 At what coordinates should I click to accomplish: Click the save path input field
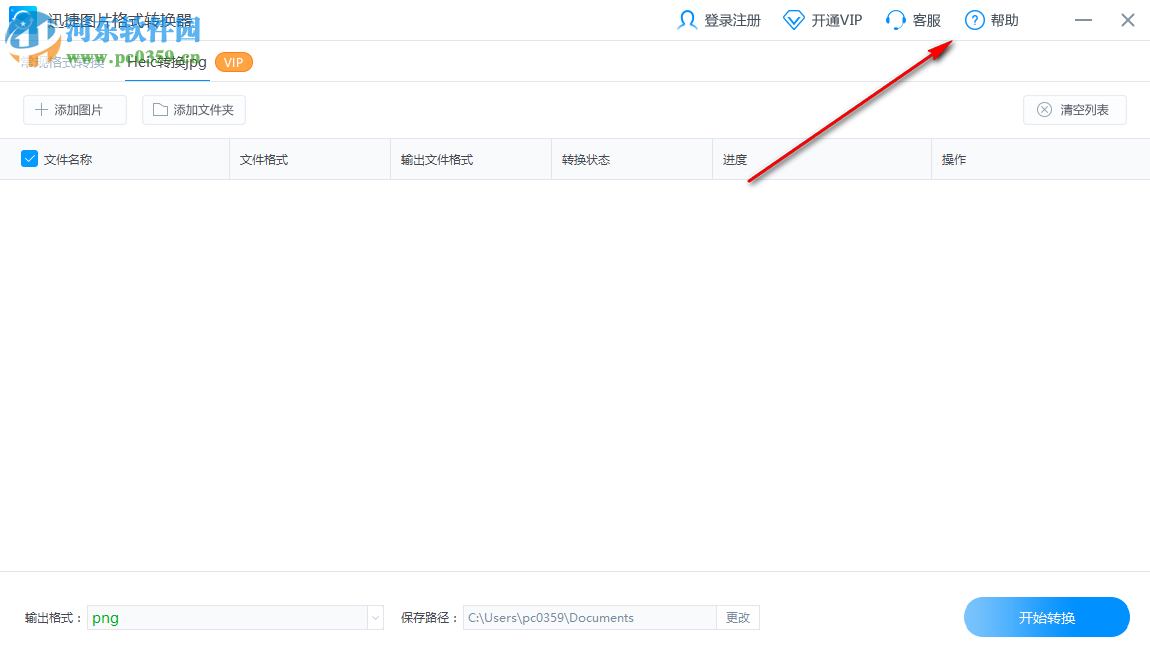coord(588,617)
